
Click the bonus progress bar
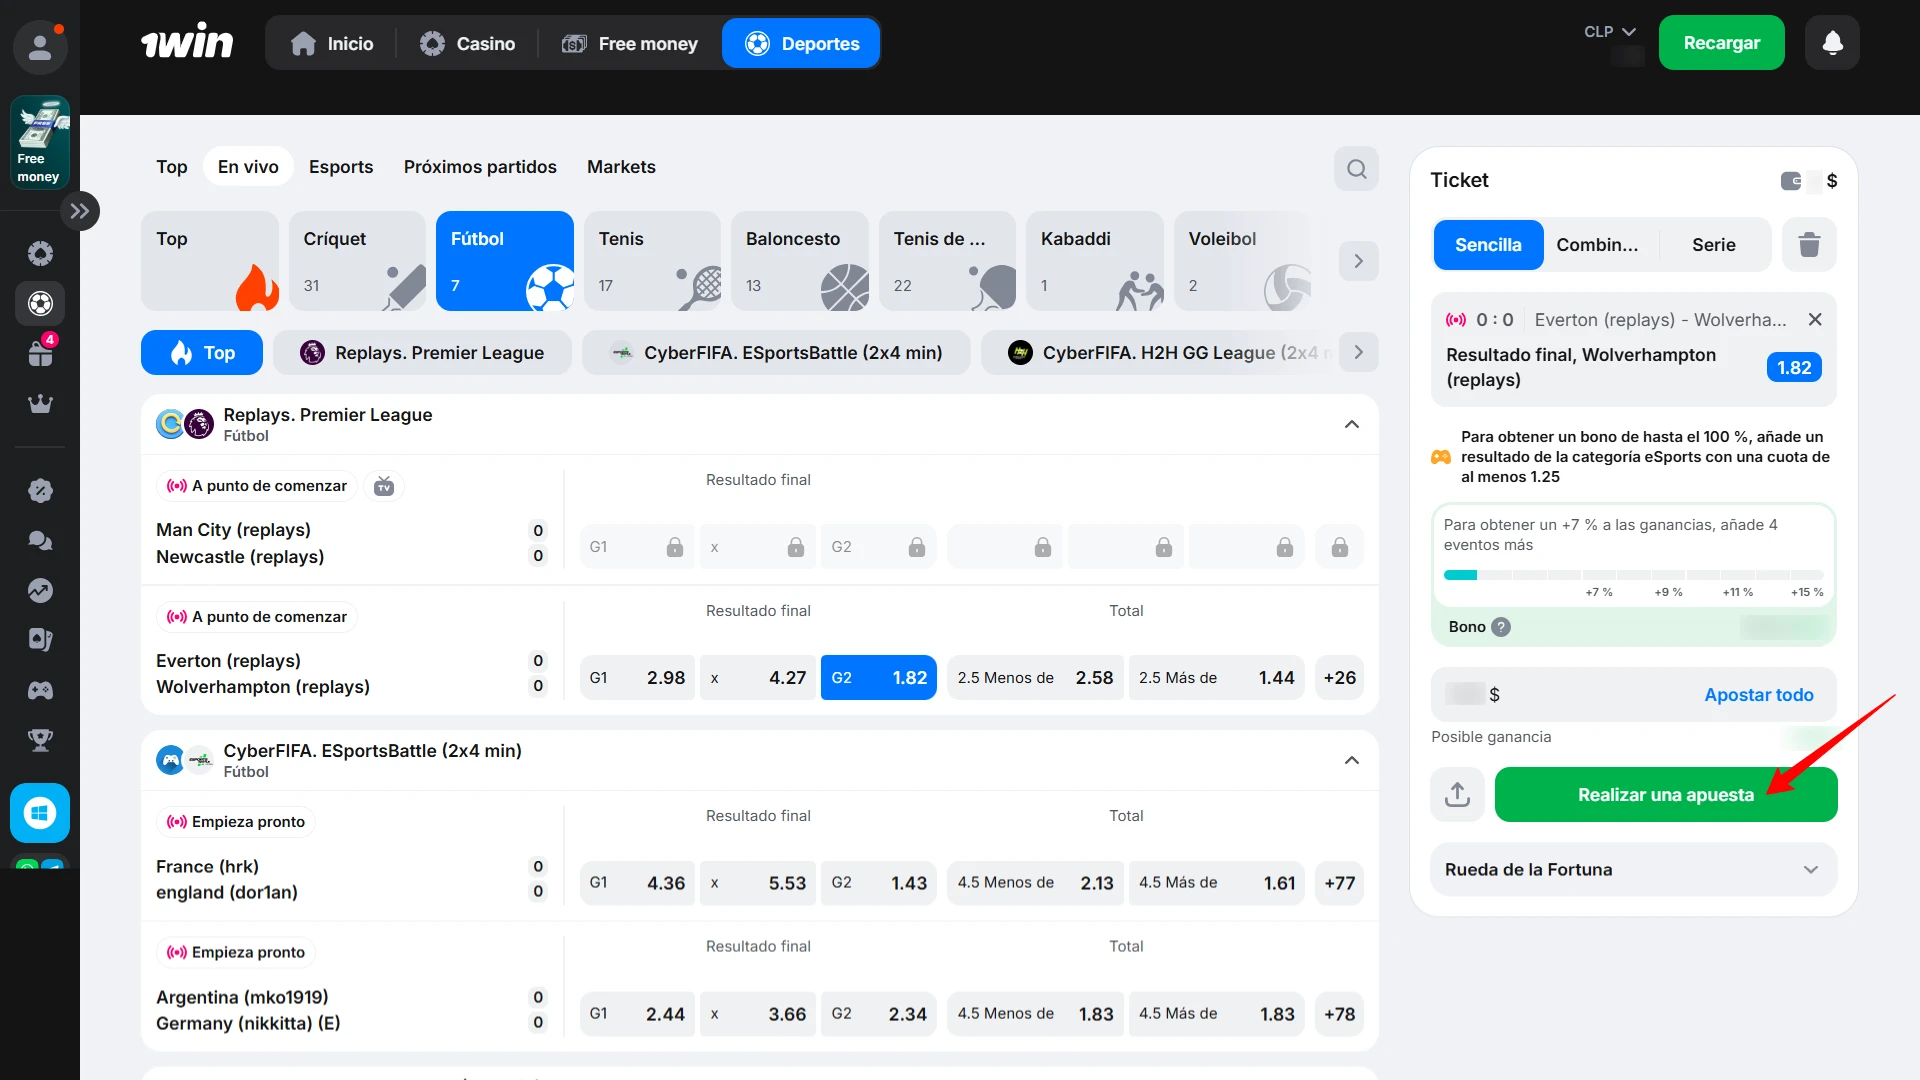[1633, 575]
